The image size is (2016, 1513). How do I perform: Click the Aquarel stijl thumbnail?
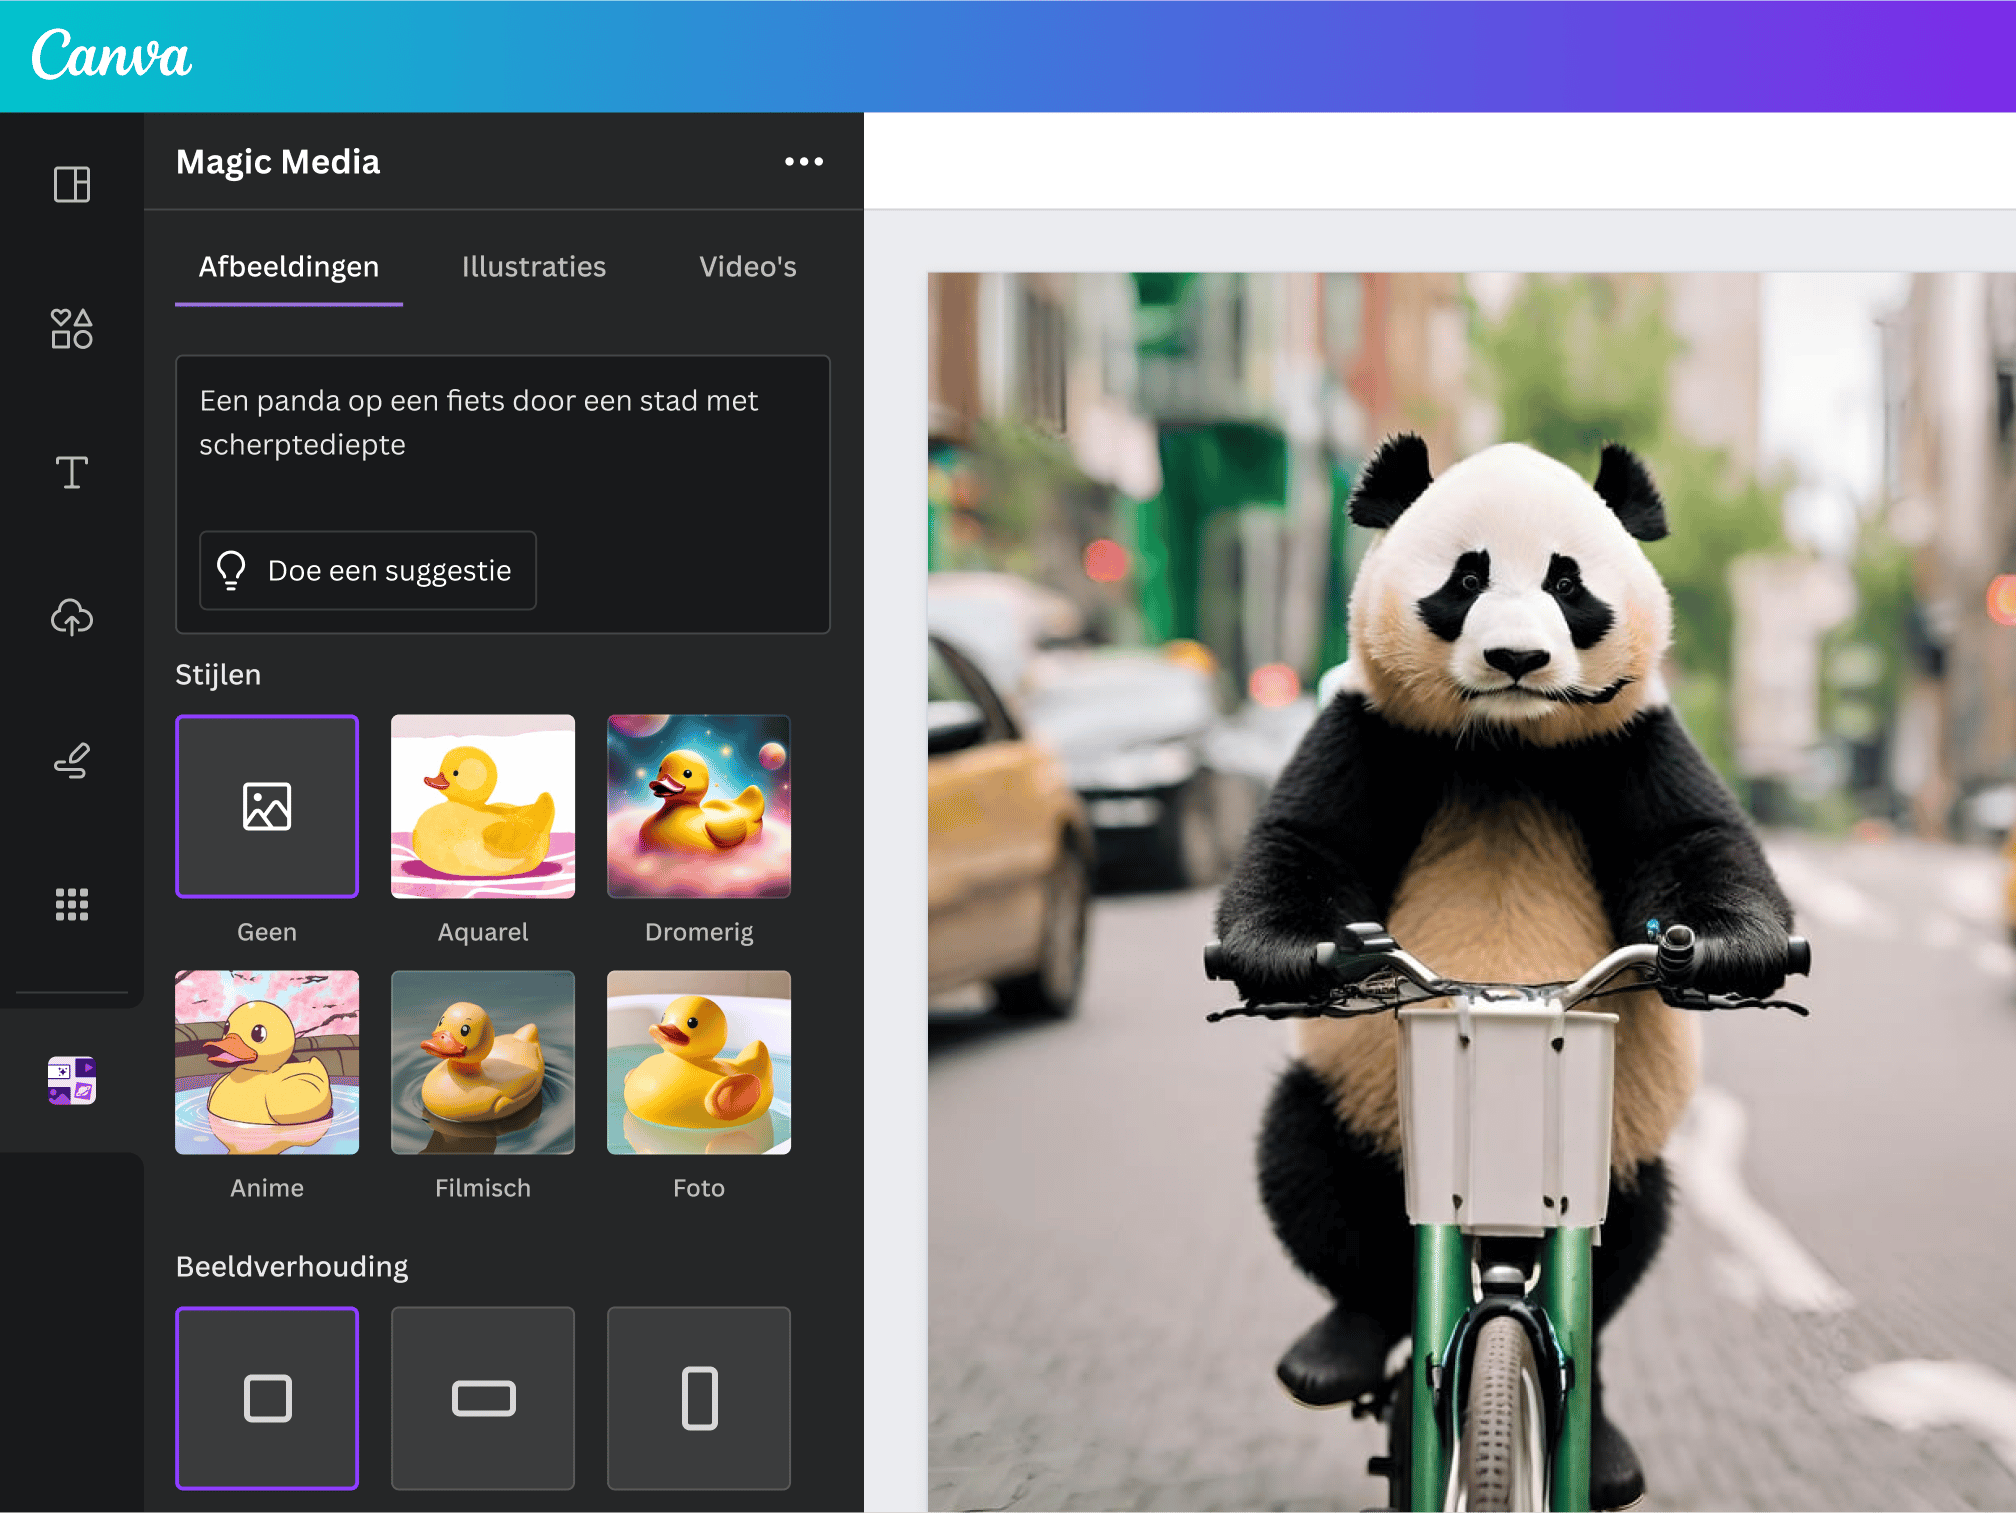tap(483, 804)
